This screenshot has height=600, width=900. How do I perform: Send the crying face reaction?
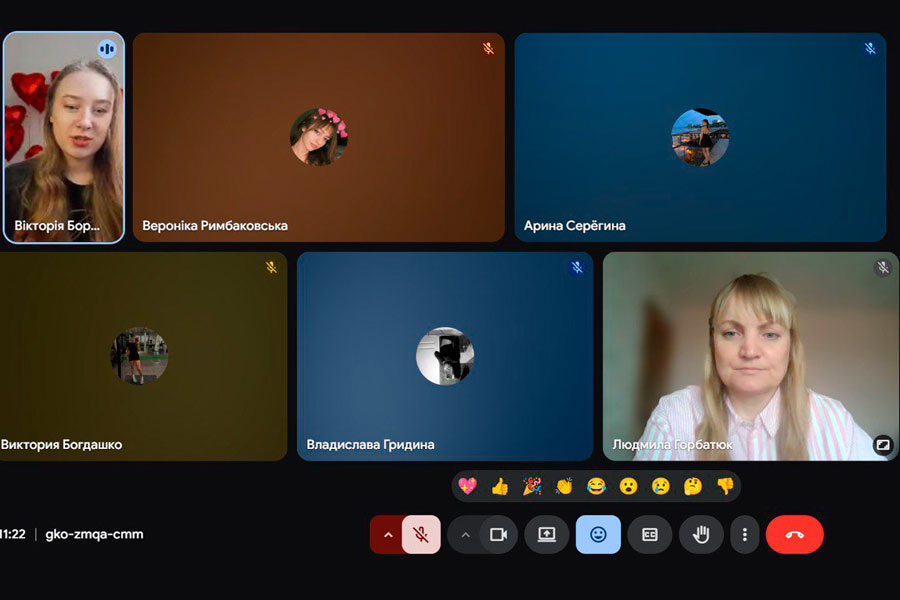click(661, 486)
